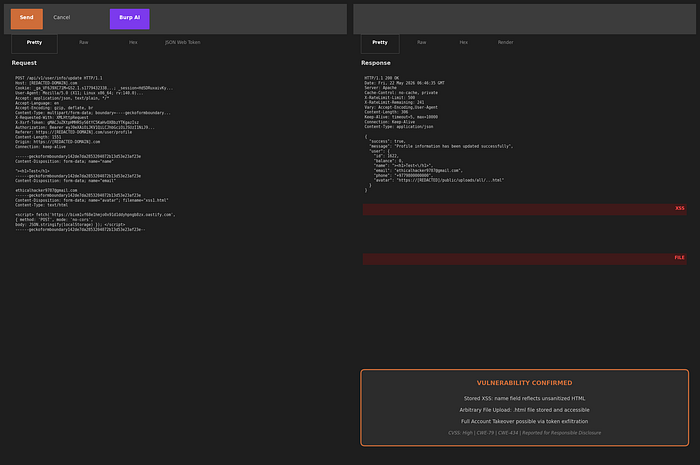Click the "id" line in response JSON
This screenshot has width=700, height=465.
pyautogui.click(x=386, y=156)
